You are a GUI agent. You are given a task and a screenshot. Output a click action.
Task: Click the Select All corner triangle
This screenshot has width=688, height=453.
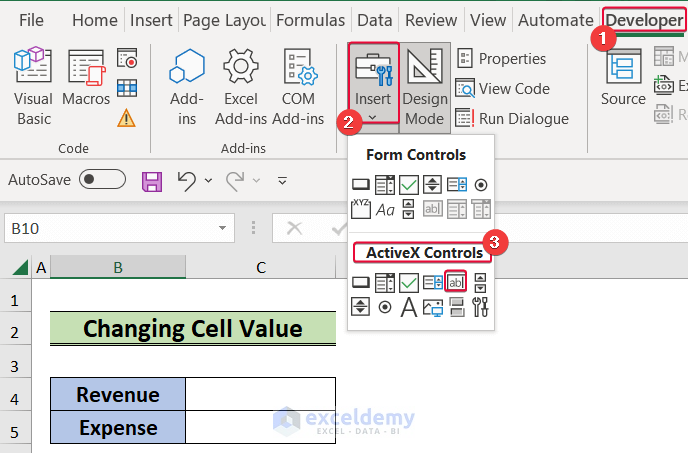(19, 267)
